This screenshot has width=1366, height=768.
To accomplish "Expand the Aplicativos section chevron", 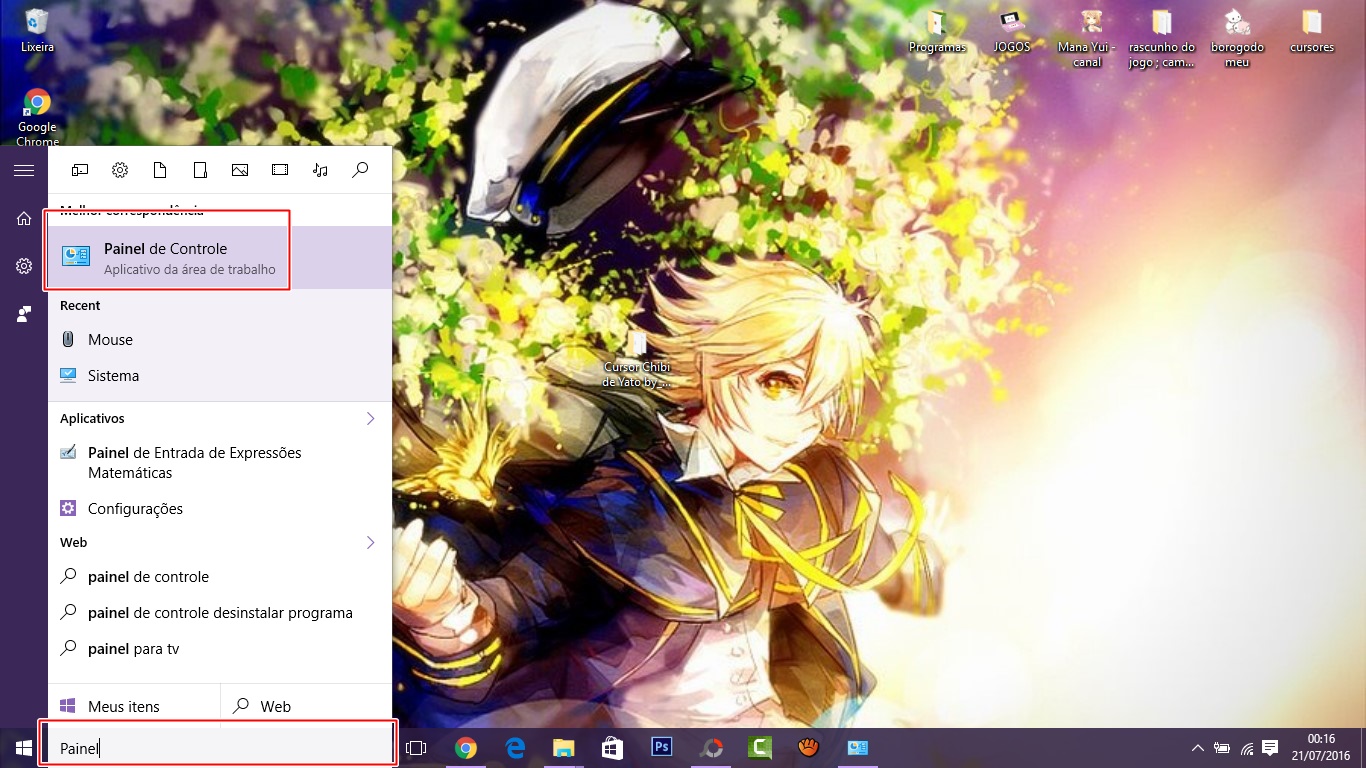I will pos(370,418).
